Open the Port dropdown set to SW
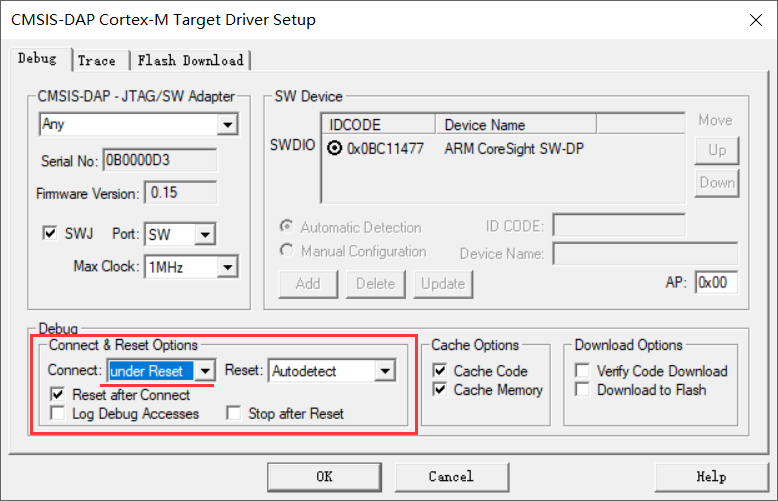Image resolution: width=778 pixels, height=501 pixels. [205, 235]
